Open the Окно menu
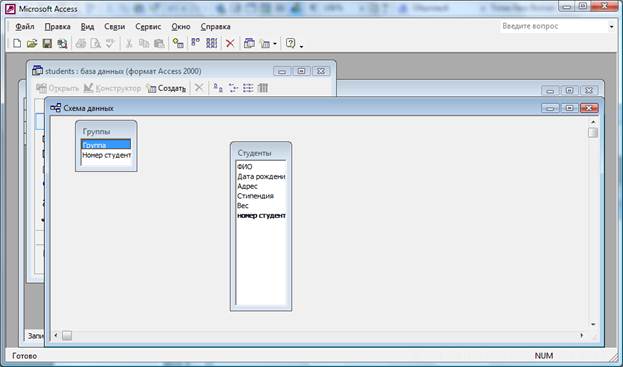The height and width of the screenshot is (367, 623). (181, 27)
